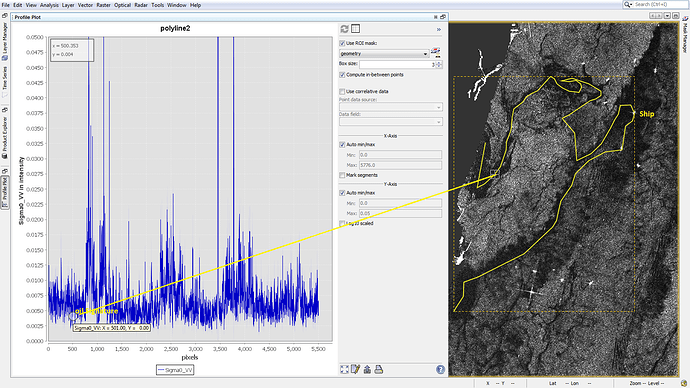Click the export plot icon
This screenshot has width=690, height=388.
click(x=367, y=370)
